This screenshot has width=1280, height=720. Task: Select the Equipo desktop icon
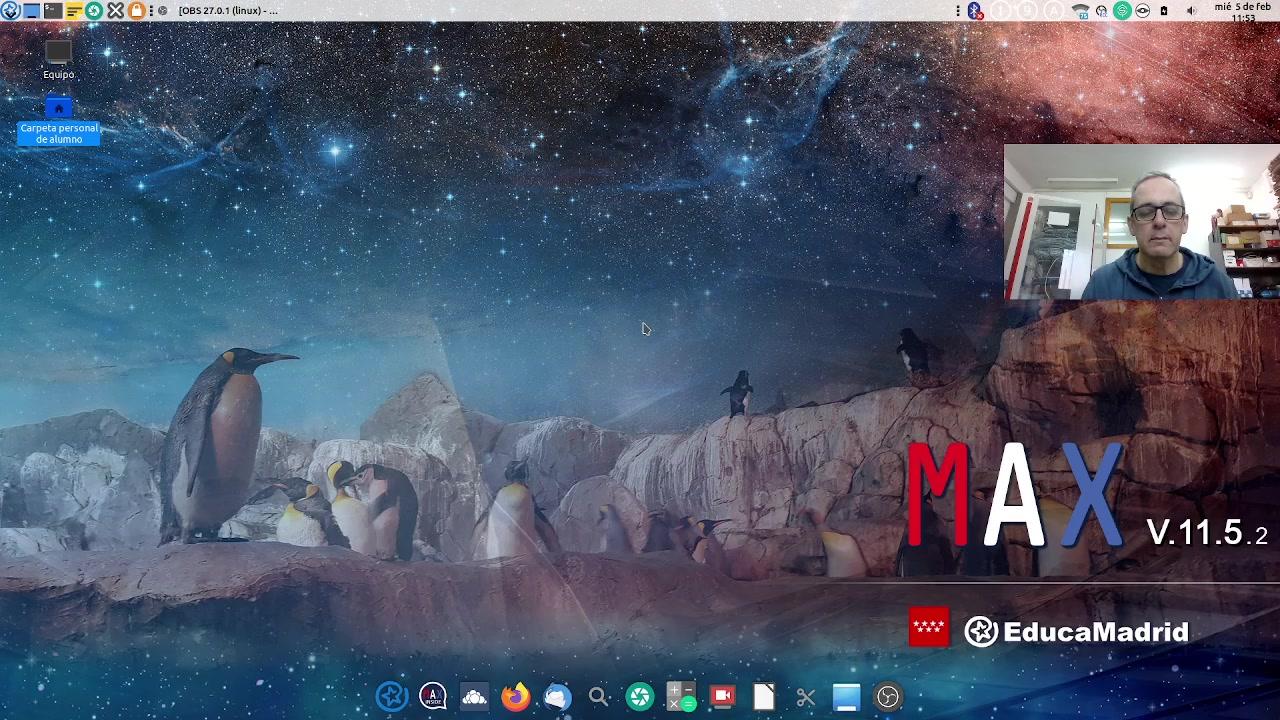tap(58, 60)
